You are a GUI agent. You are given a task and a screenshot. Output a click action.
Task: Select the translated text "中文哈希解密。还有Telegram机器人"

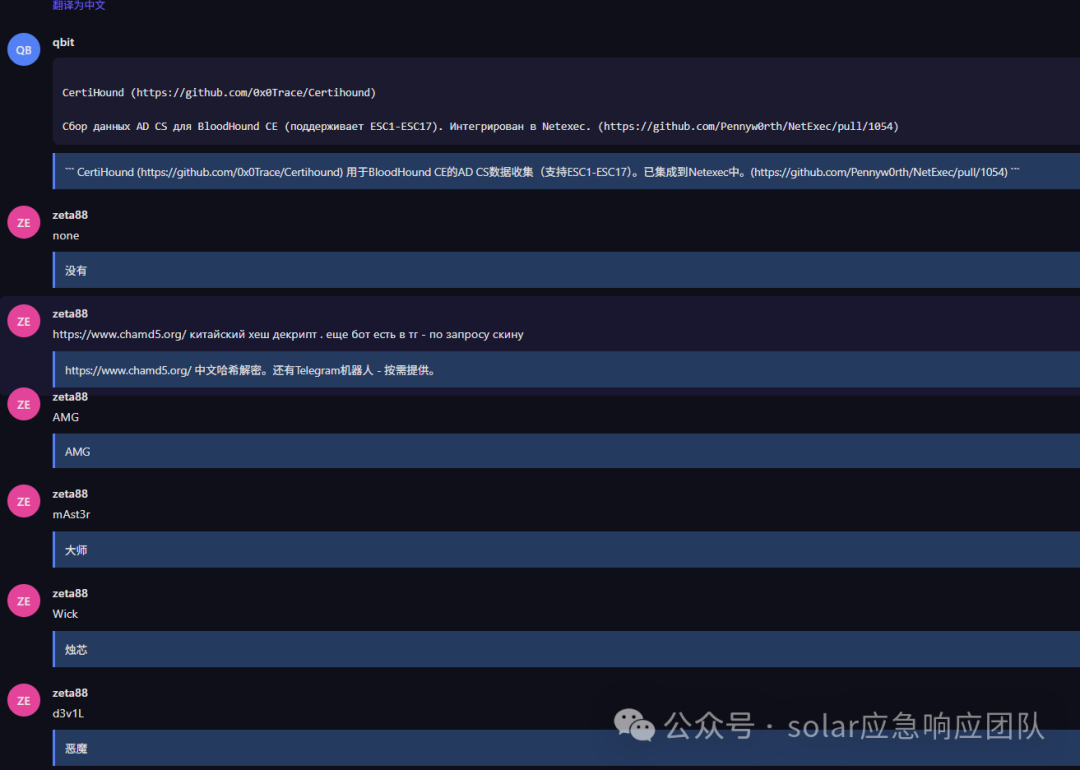coord(284,371)
